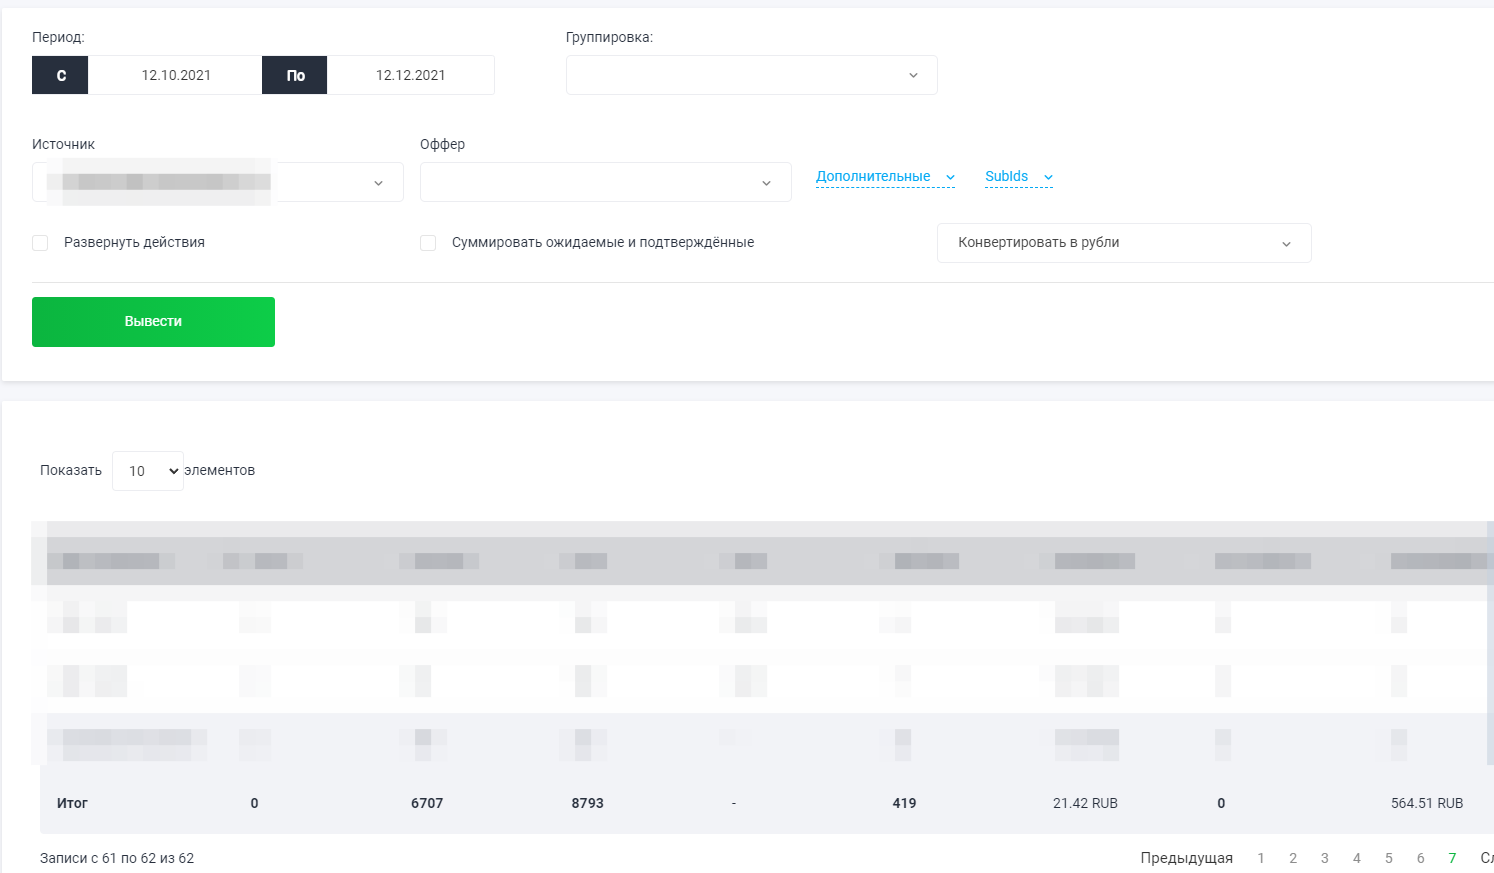Click the total value 8793
Screen dimensions: 1494x873
click(x=588, y=803)
